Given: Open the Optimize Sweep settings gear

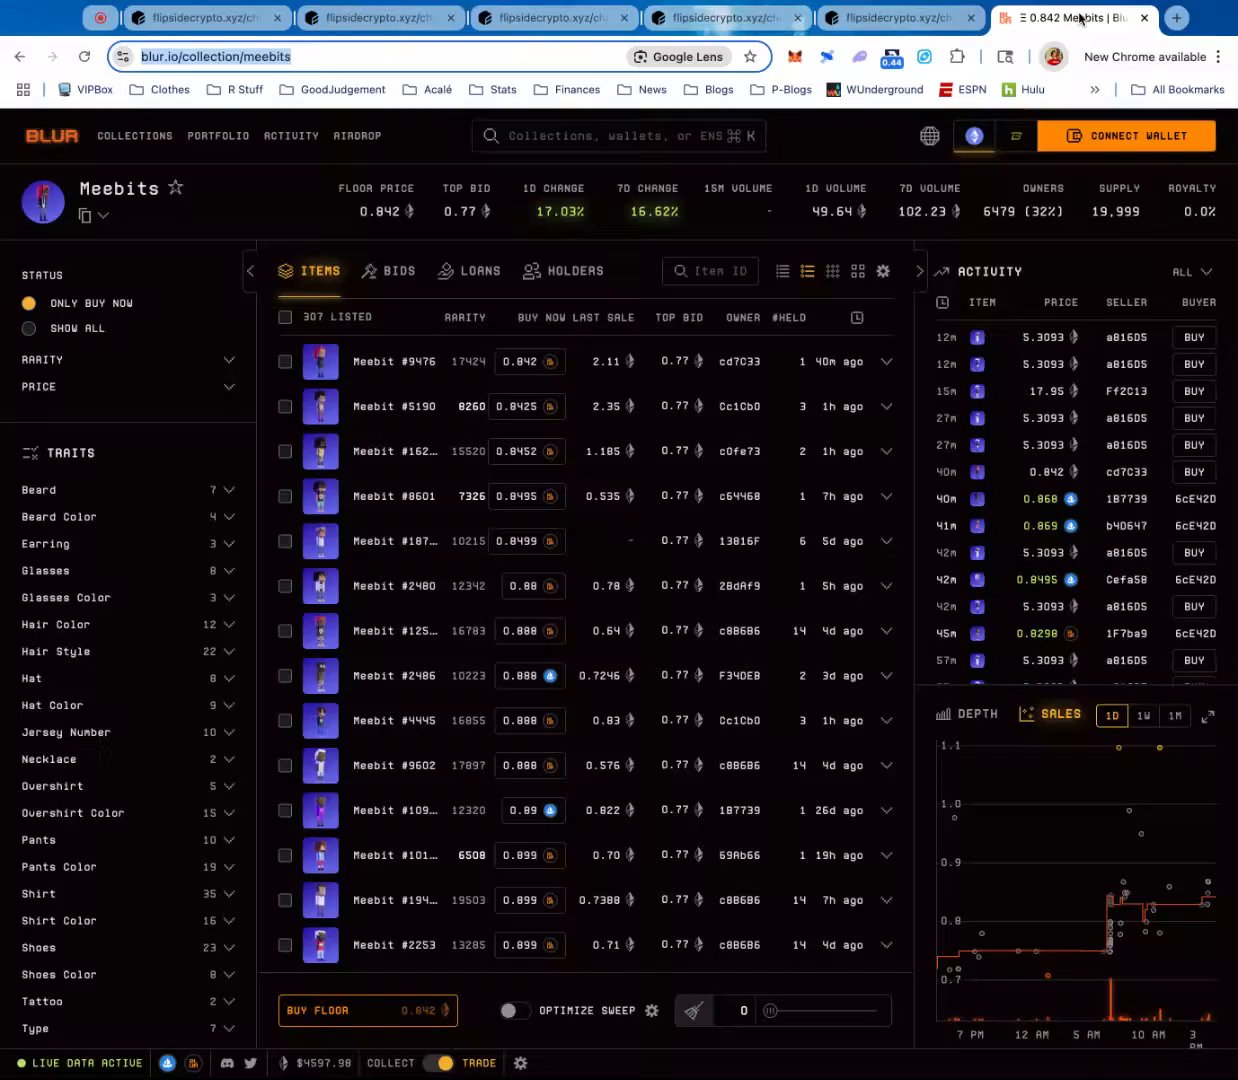Looking at the screenshot, I should [x=652, y=1011].
